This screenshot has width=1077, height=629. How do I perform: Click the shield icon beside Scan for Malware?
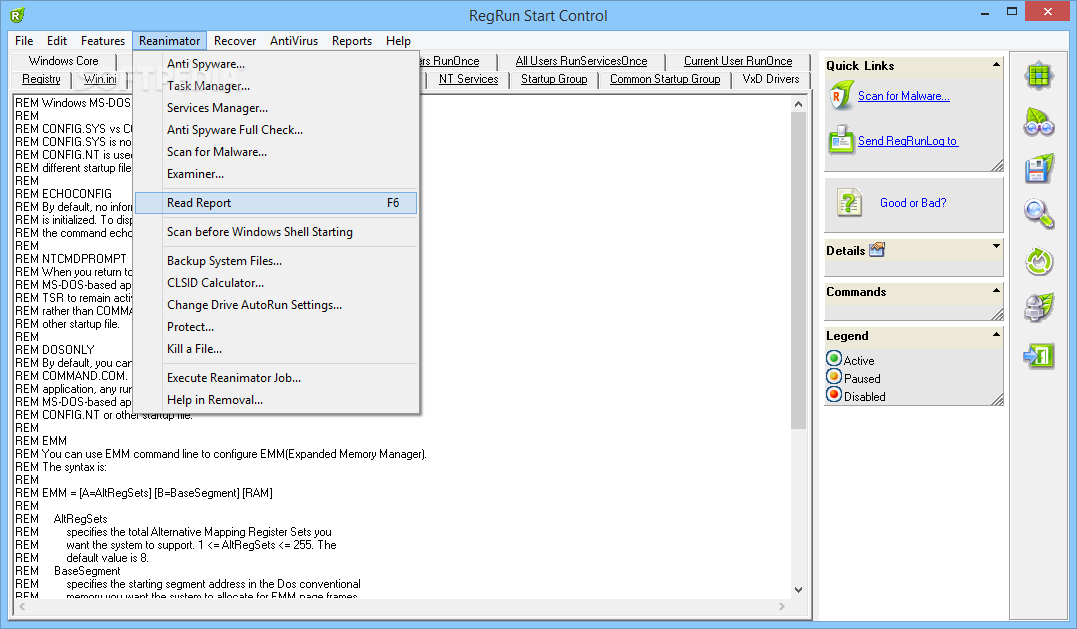(841, 96)
